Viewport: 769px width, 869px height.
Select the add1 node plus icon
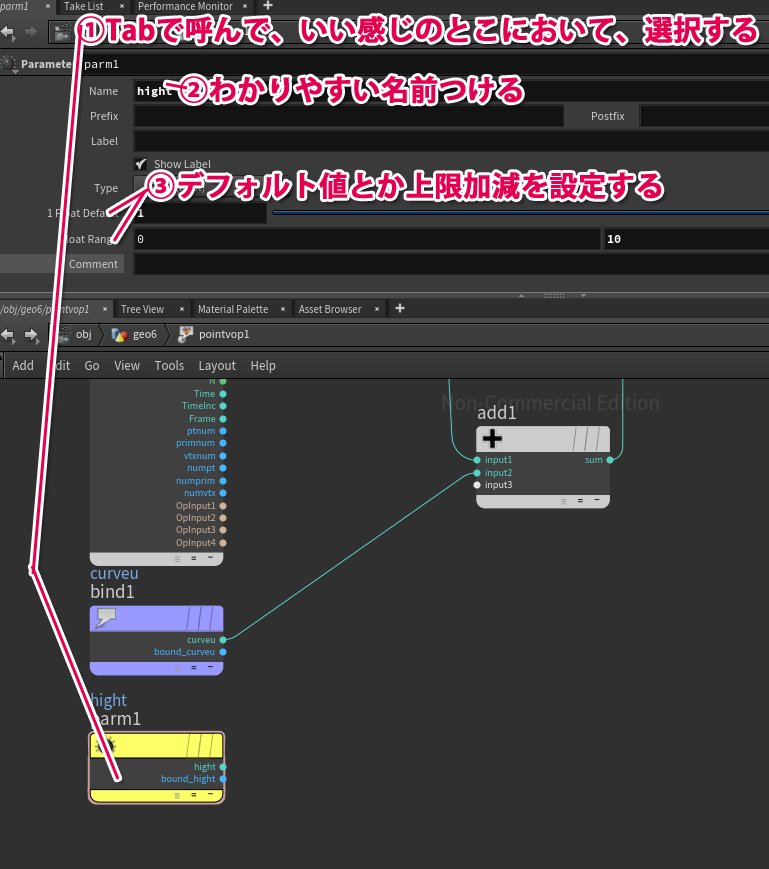[x=492, y=439]
